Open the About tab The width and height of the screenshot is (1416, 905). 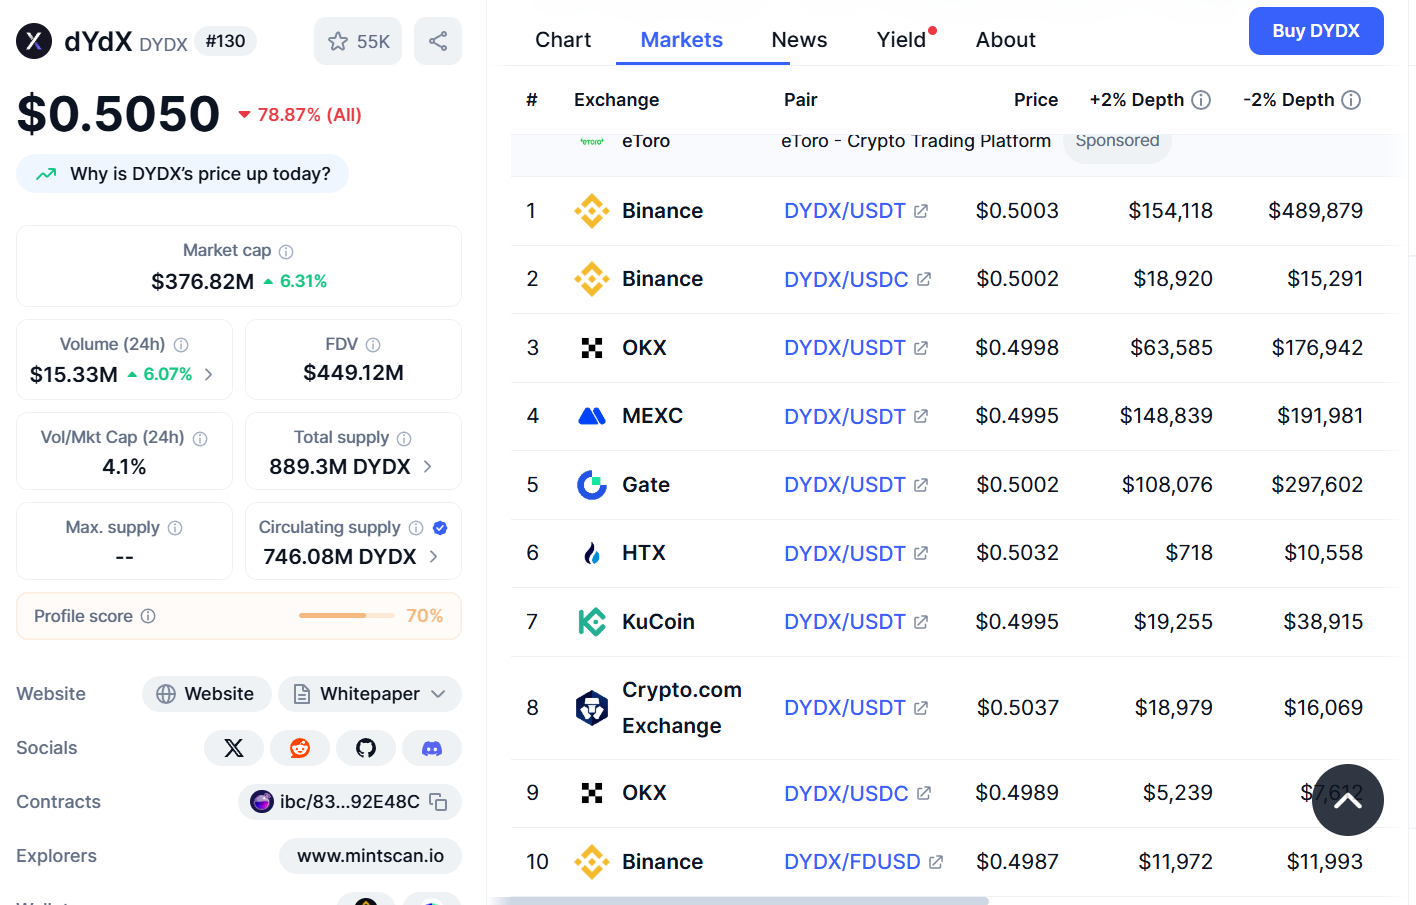pyautogui.click(x=1006, y=40)
